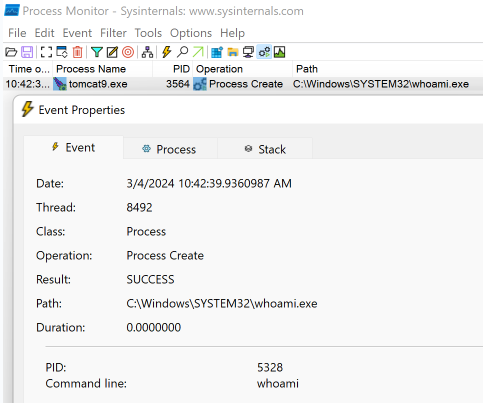Viewport: 483px width, 403px height.
Task: Click the Operation column header
Action: pyautogui.click(x=243, y=69)
